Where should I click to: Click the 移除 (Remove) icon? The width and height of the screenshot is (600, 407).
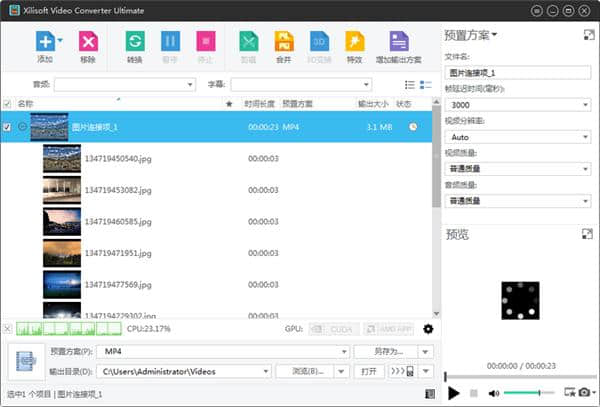click(x=88, y=42)
